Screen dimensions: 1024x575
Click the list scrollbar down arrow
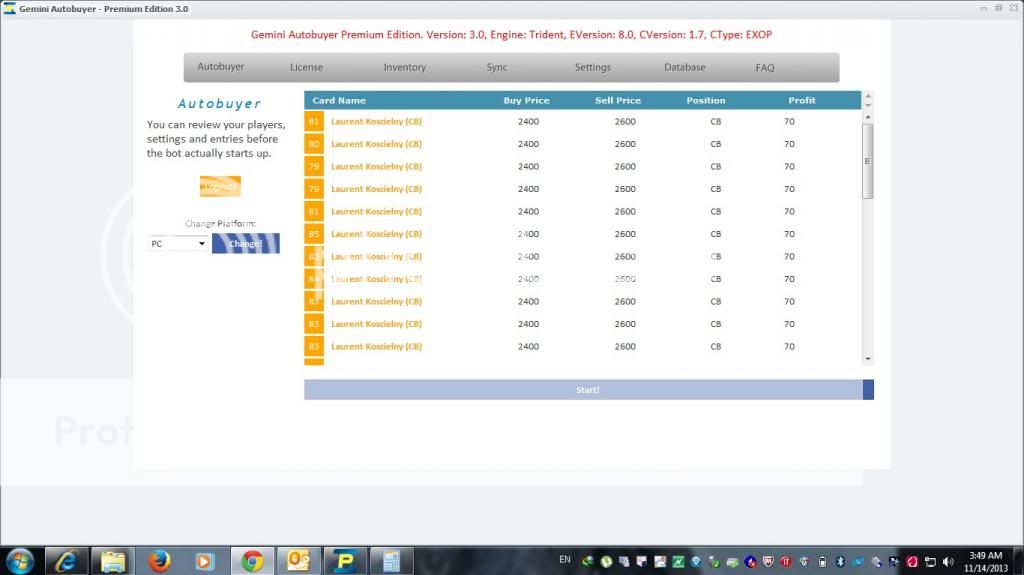coord(868,359)
